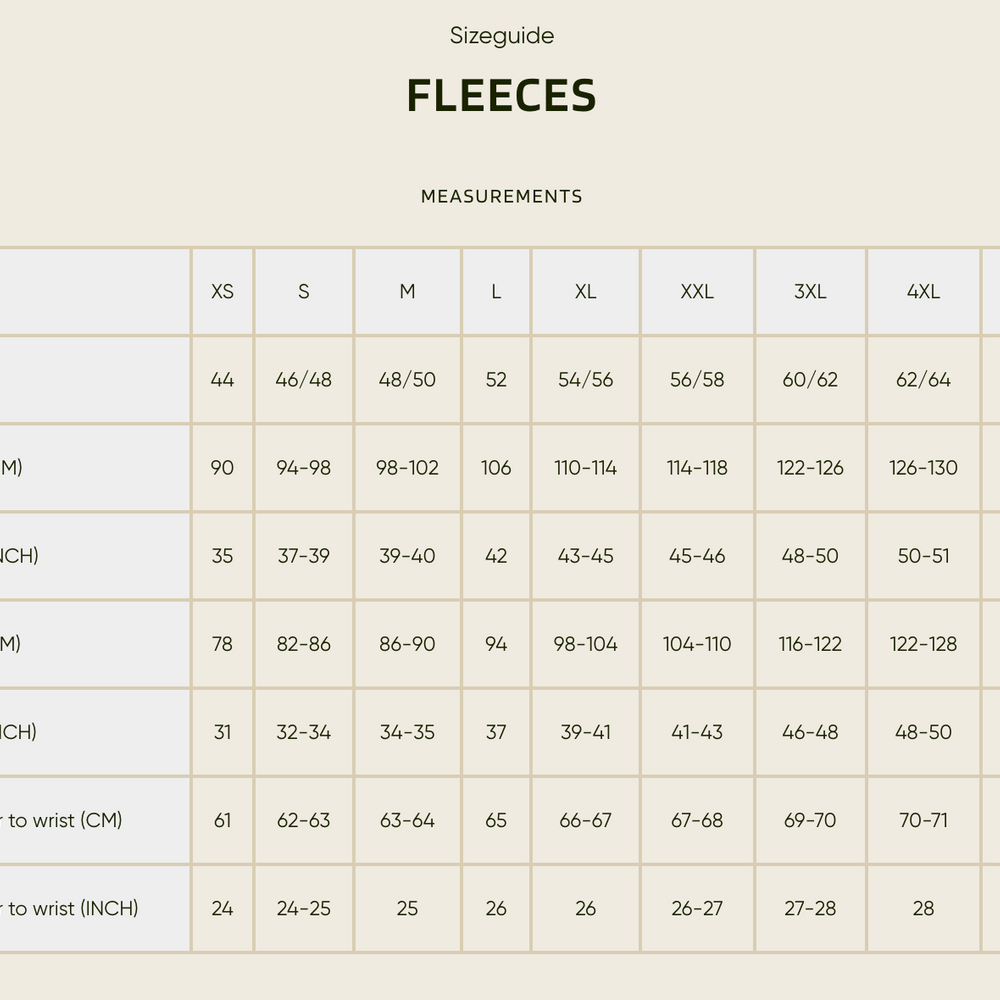Select the 32-34 inch cell

pyautogui.click(x=303, y=732)
